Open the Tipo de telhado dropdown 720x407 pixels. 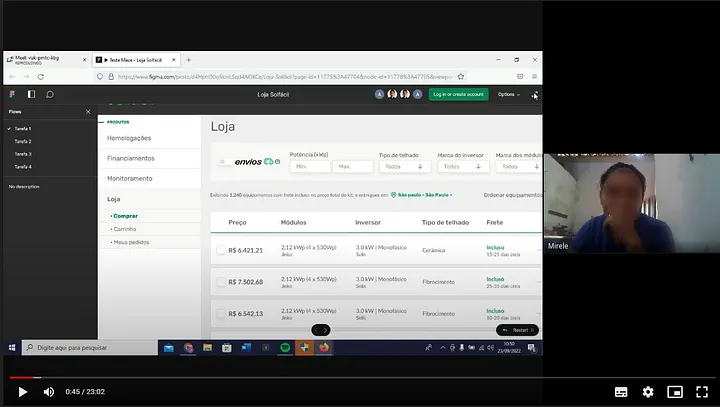pyautogui.click(x=405, y=167)
